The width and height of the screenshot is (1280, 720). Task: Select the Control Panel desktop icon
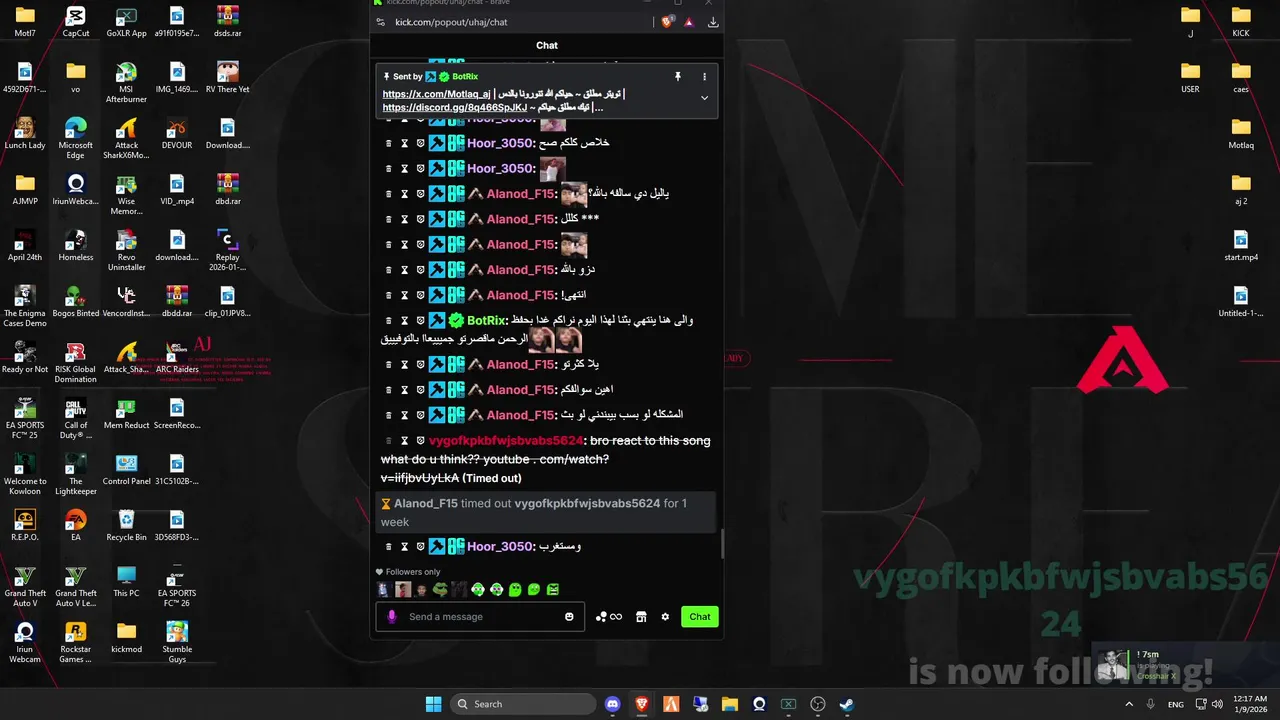pos(126,470)
